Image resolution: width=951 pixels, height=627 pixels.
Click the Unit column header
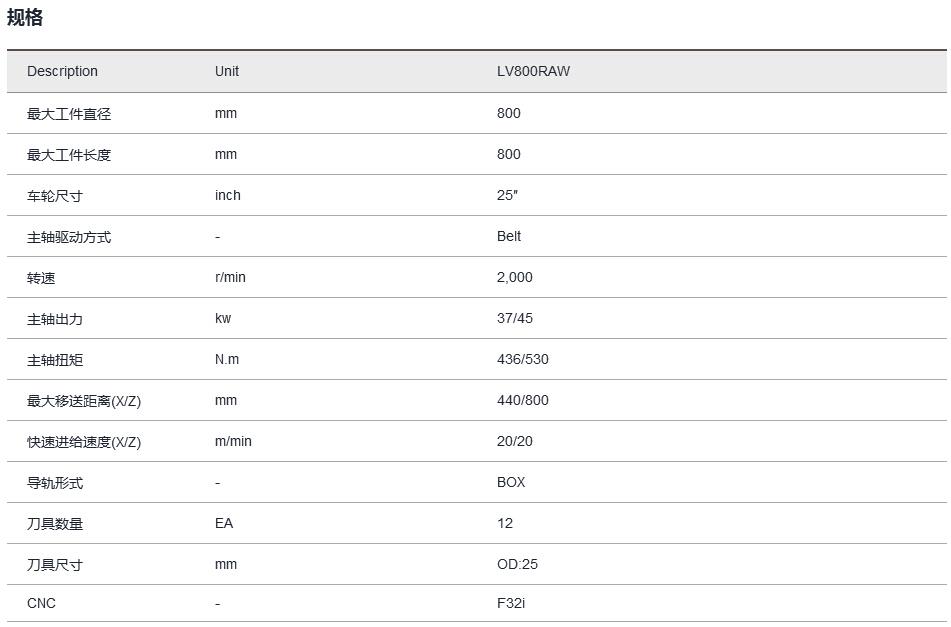pos(227,71)
